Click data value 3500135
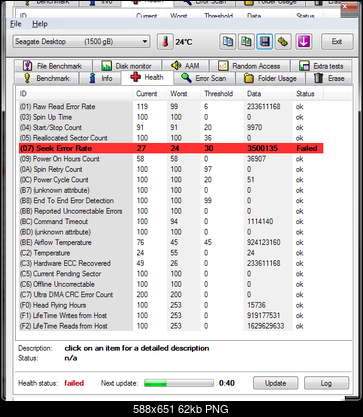Image resolution: width=363 pixels, height=417 pixels. point(262,148)
